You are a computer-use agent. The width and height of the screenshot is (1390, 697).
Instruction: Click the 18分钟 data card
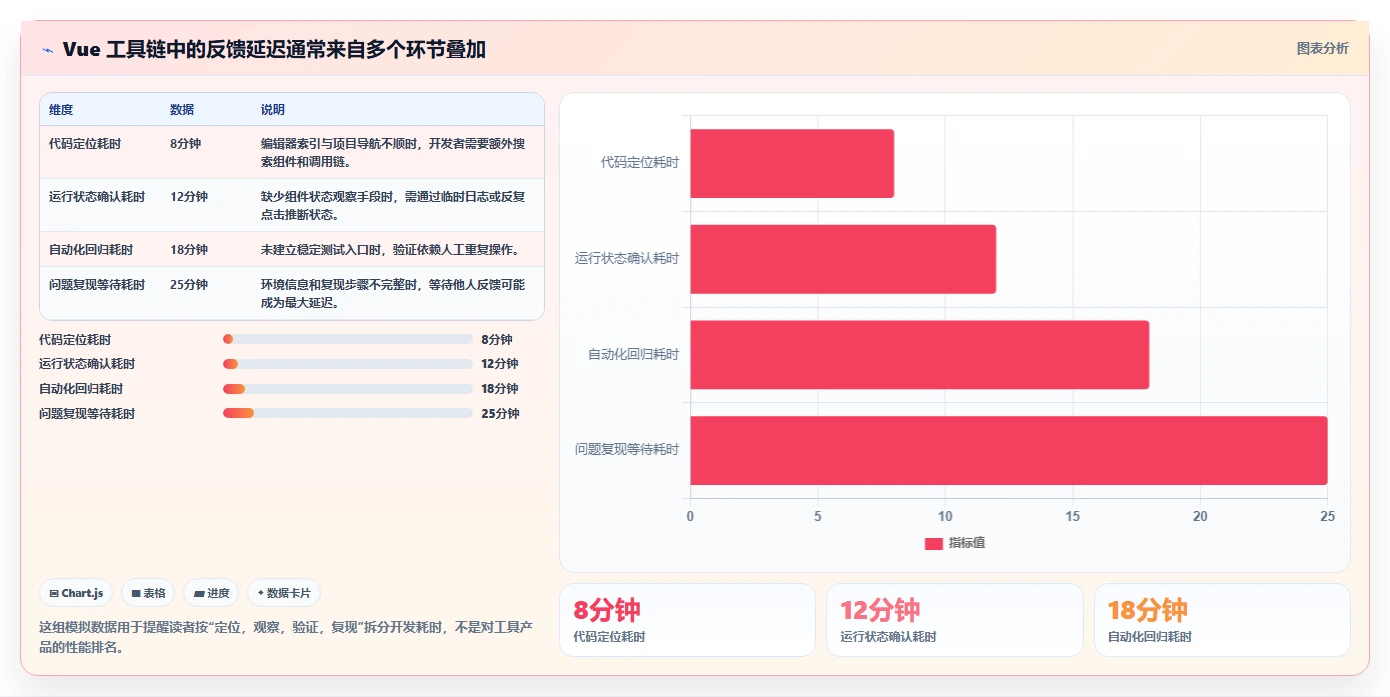coord(1222,620)
